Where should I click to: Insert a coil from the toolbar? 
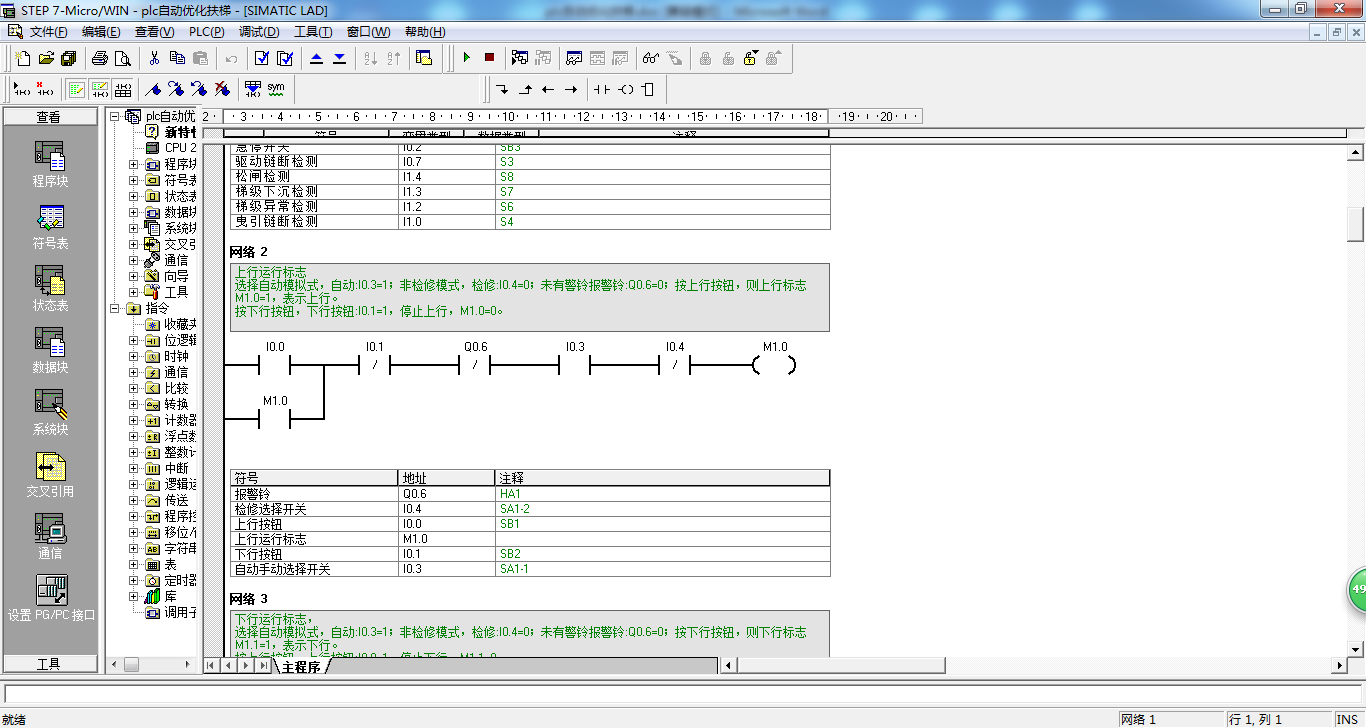pyautogui.click(x=625, y=89)
